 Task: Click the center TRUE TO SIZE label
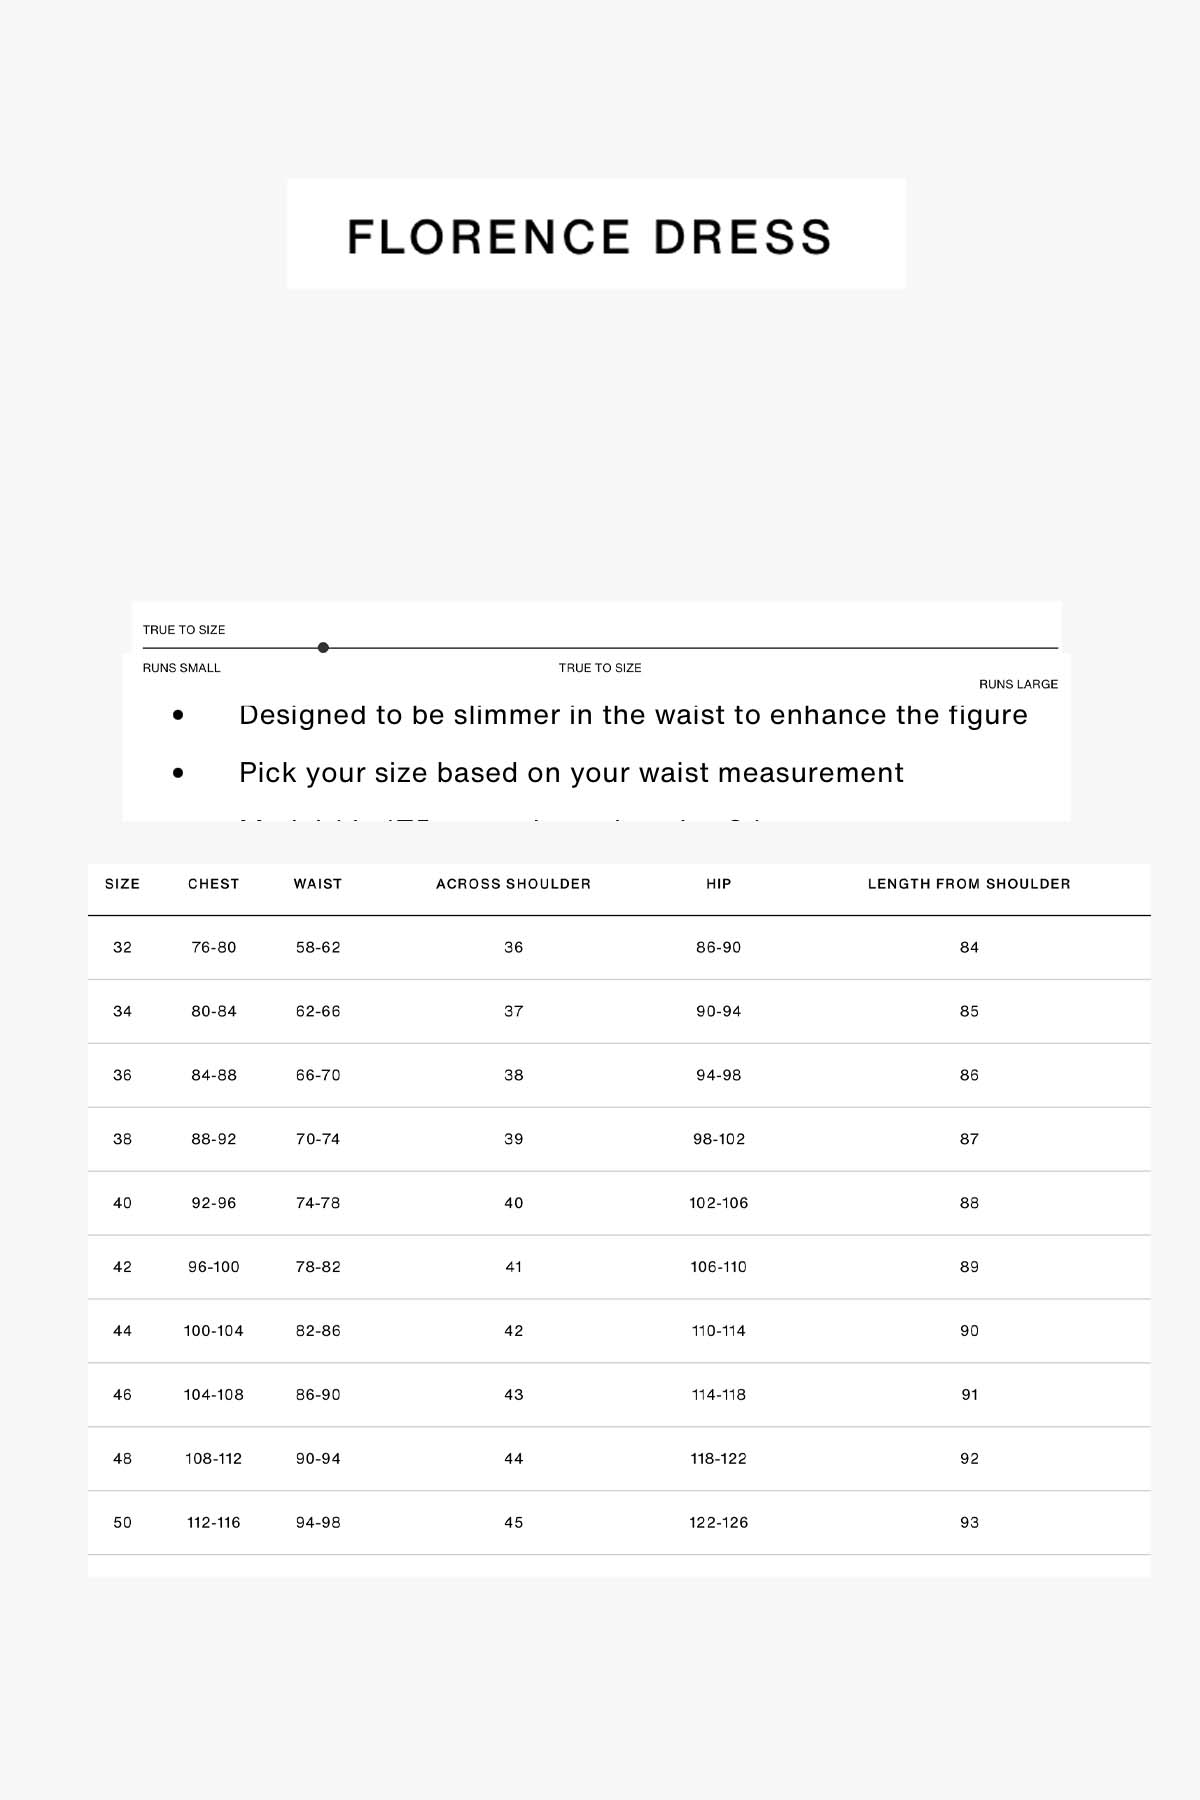600,668
